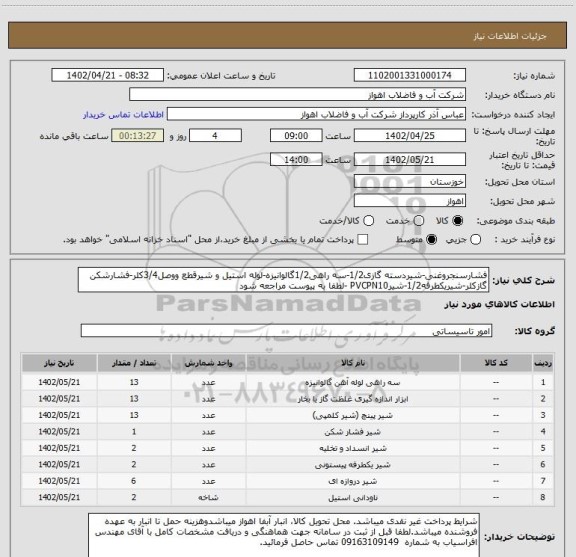Click the goods group field امور تاسیساتی

click(x=286, y=331)
